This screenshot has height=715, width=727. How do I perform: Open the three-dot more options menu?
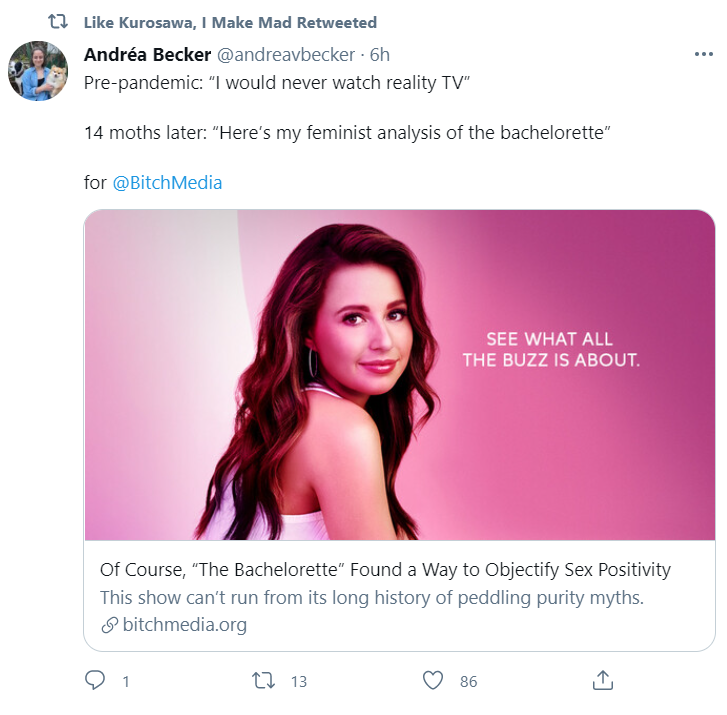(x=703, y=54)
